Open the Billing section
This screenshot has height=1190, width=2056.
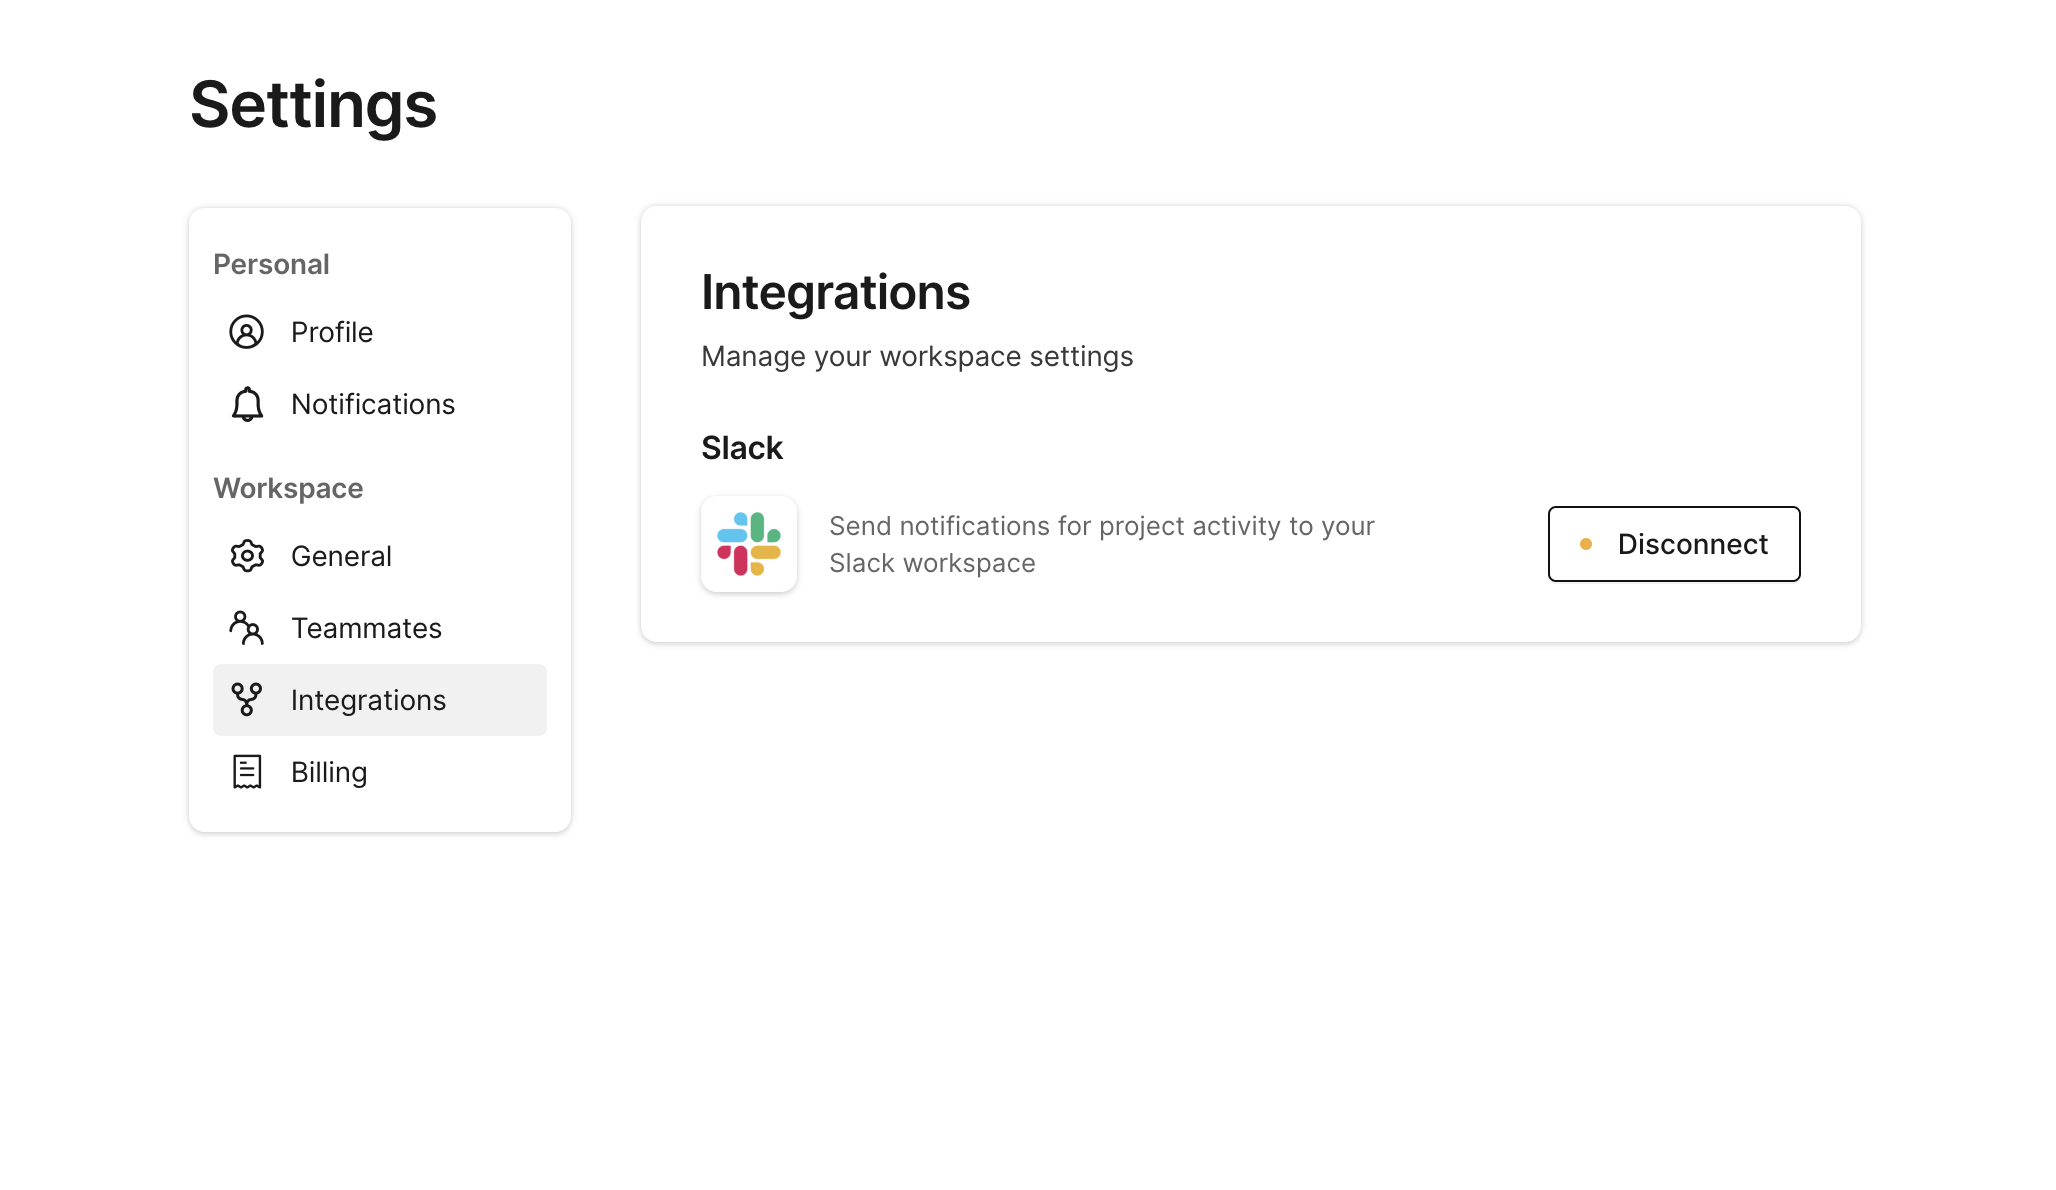(x=329, y=772)
